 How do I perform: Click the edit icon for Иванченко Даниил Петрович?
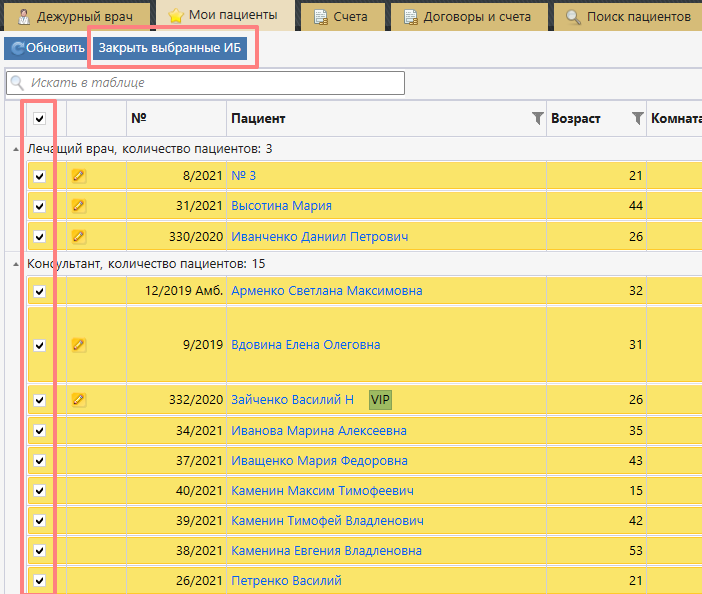tap(79, 237)
